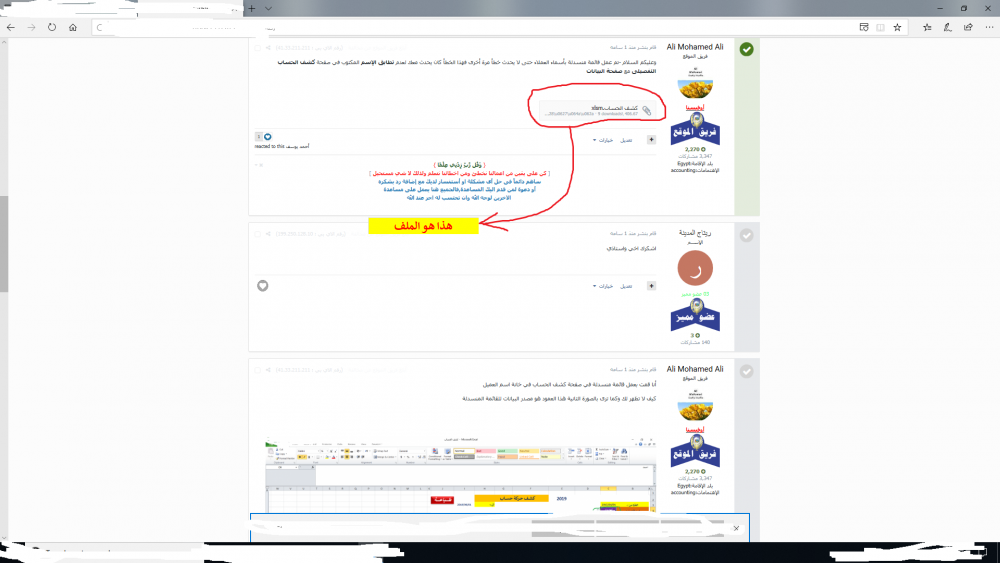Image resolution: width=1000 pixels, height=563 pixels.
Task: Open the first post's timestamp link
Action: (633, 48)
